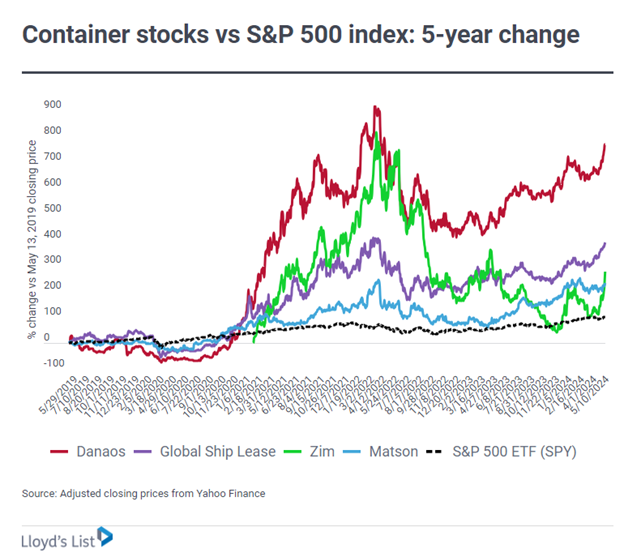This screenshot has width=624, height=553.
Task: Click the Lloyd's List arrow logo icon
Action: coord(105,537)
